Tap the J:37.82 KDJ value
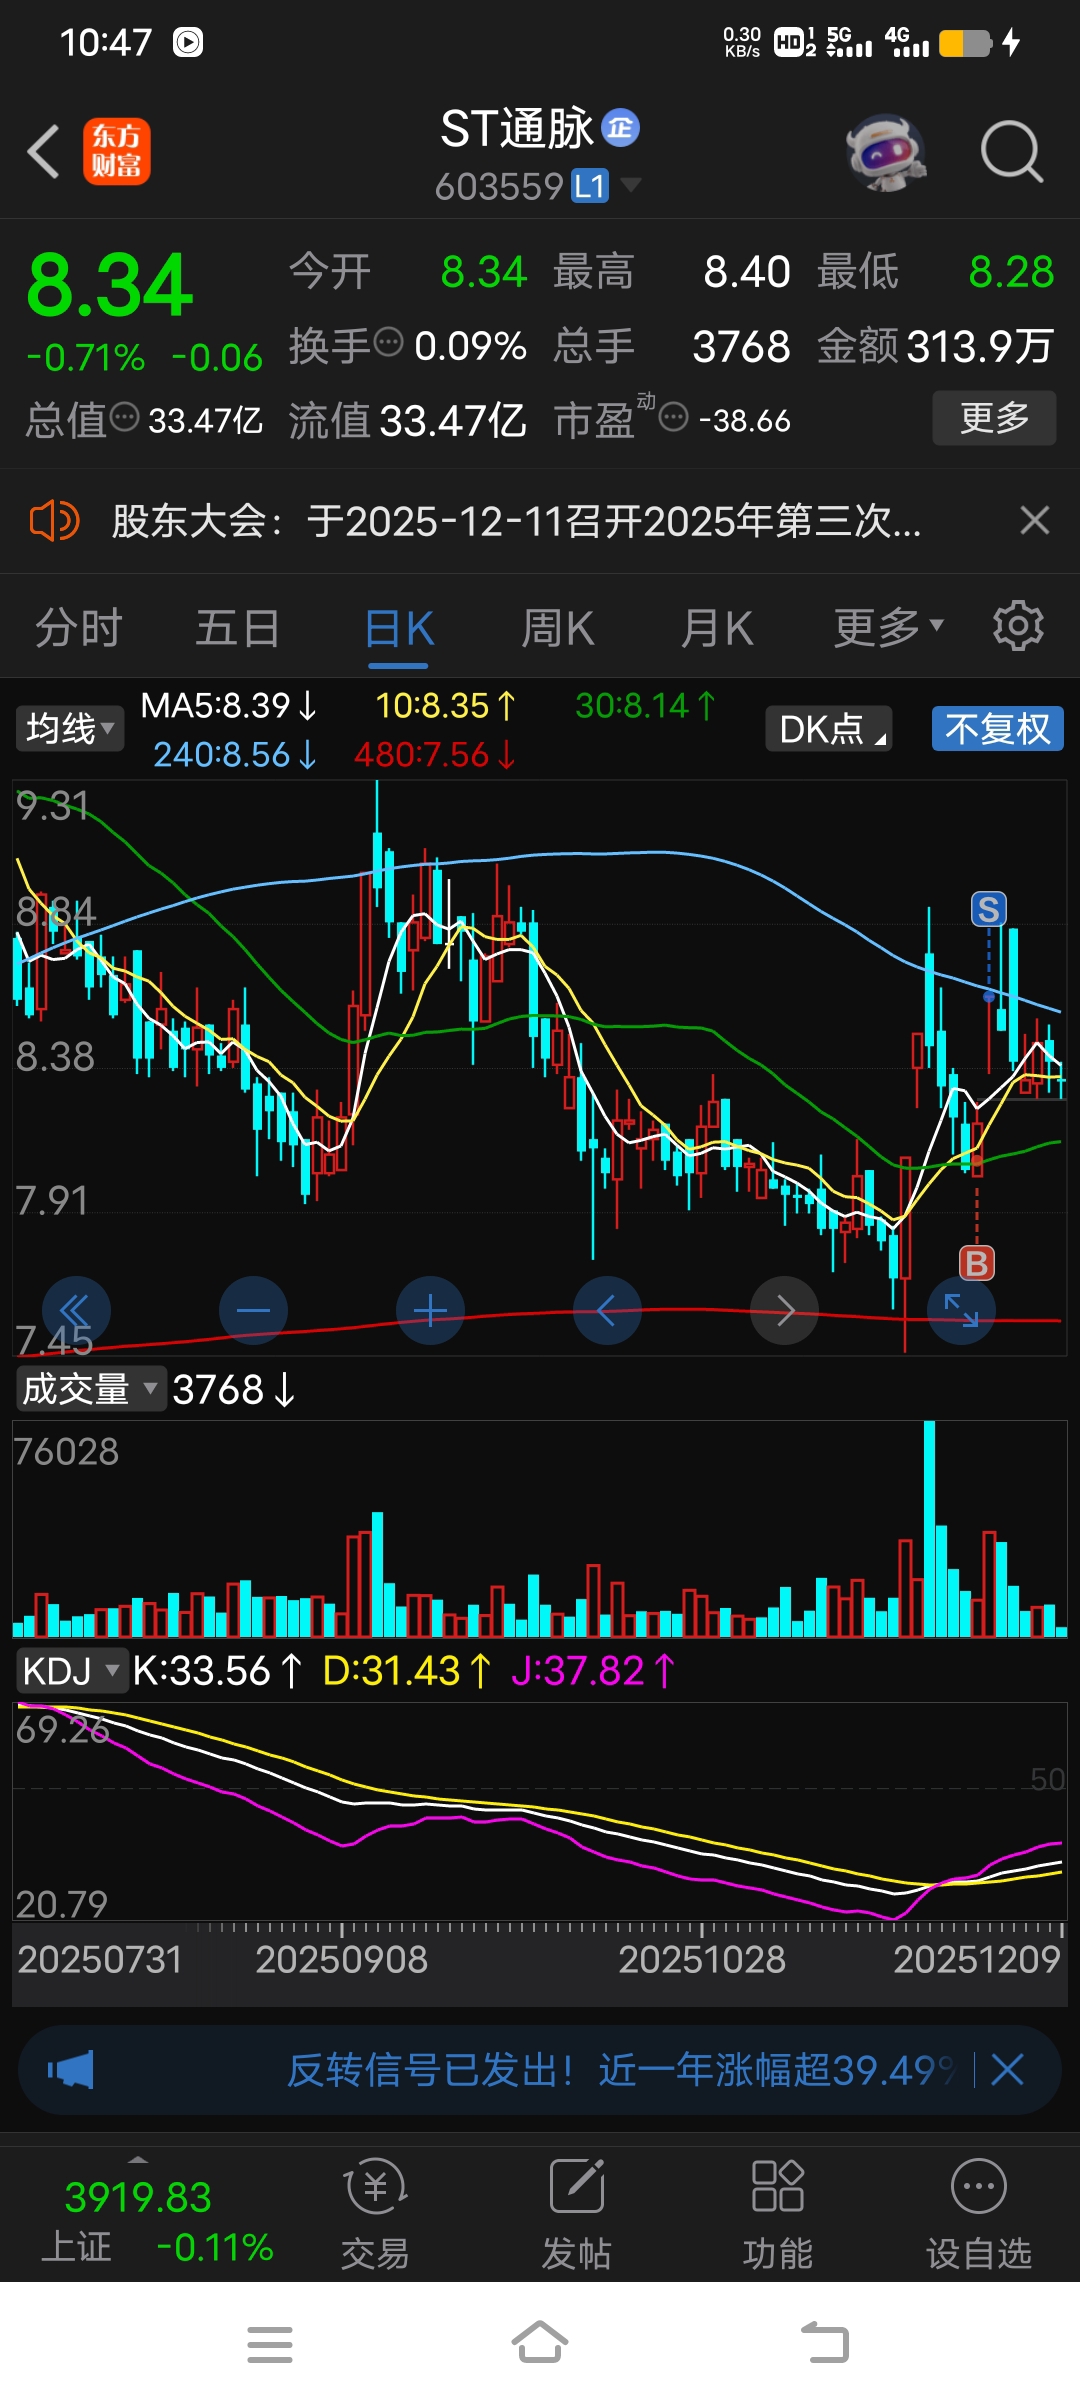 coord(593,1671)
